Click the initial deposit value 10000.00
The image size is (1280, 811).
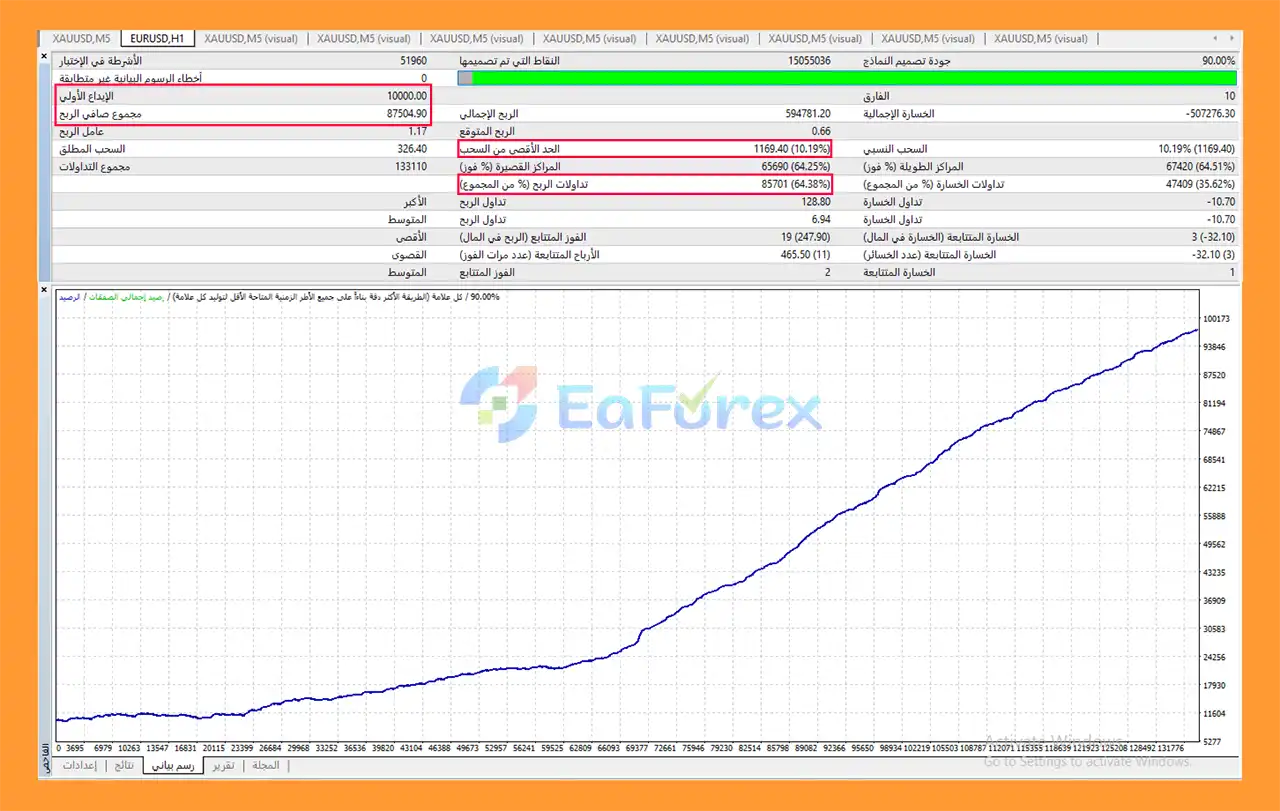click(406, 96)
